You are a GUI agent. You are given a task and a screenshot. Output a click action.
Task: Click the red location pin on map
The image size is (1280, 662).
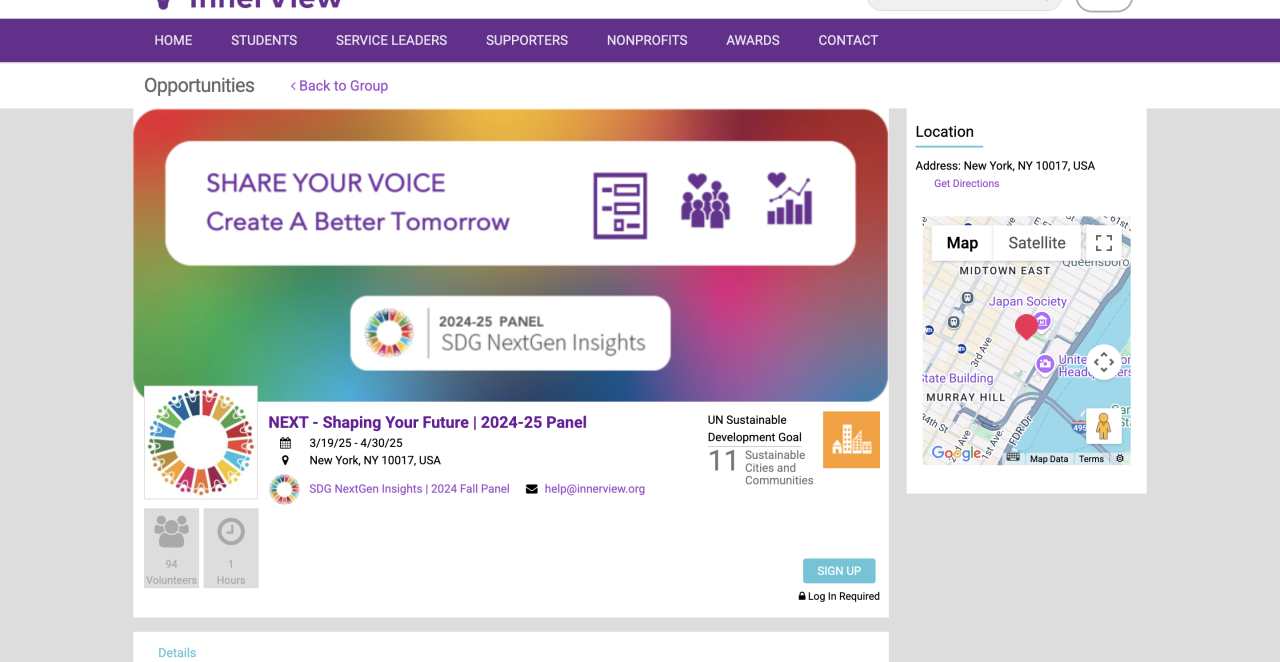[x=1026, y=327]
